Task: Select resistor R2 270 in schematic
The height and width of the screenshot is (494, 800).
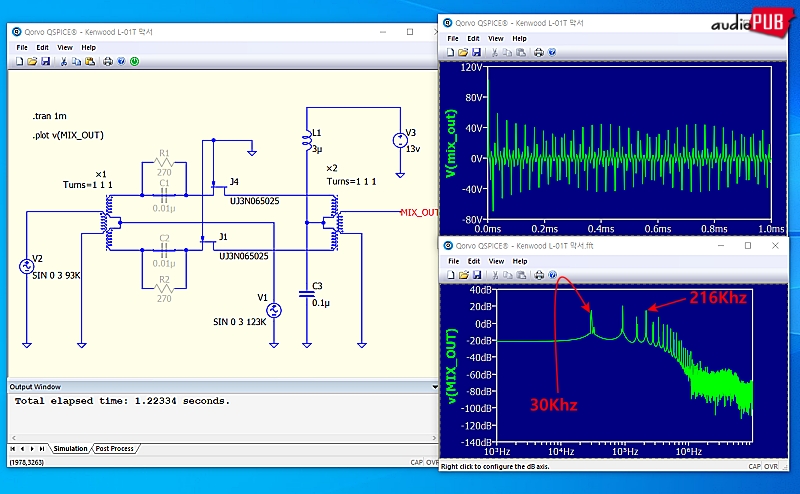Action: (164, 289)
